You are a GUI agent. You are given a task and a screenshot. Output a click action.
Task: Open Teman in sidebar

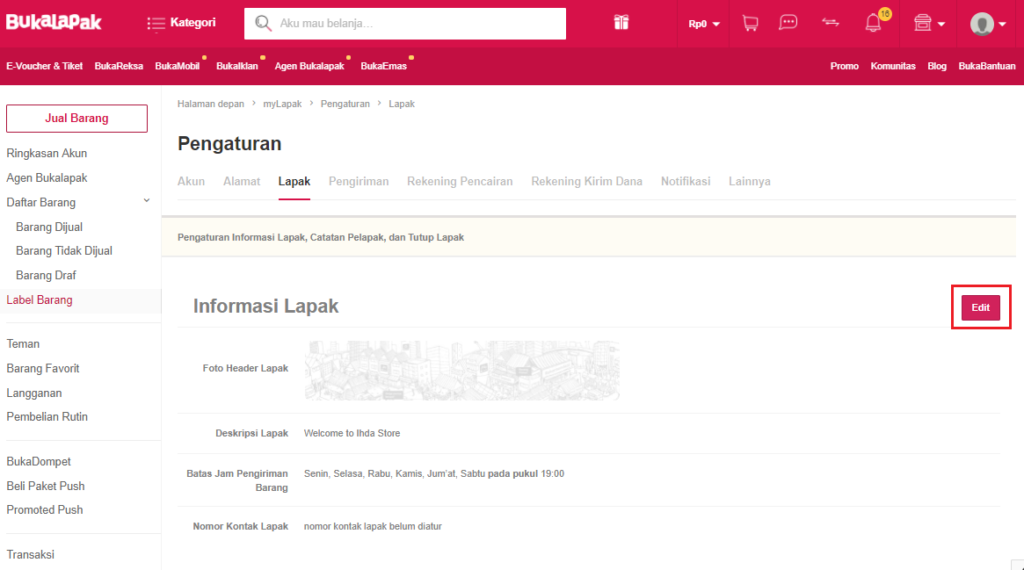tap(23, 343)
